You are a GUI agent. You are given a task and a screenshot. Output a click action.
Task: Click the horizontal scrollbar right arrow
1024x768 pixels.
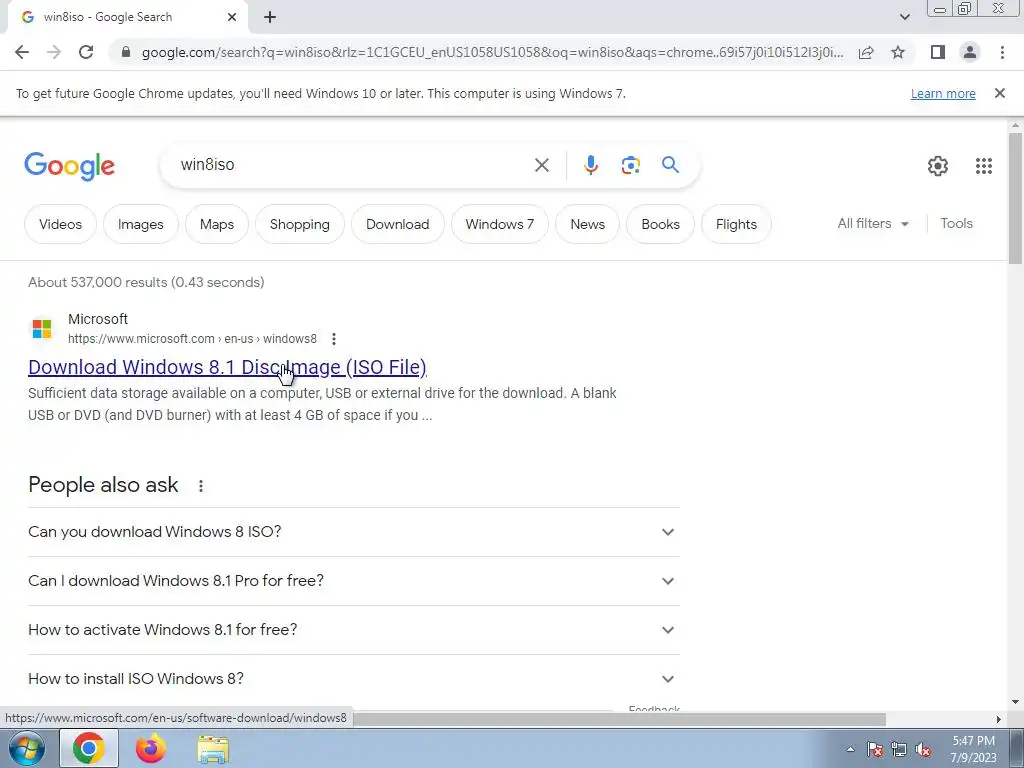[998, 719]
